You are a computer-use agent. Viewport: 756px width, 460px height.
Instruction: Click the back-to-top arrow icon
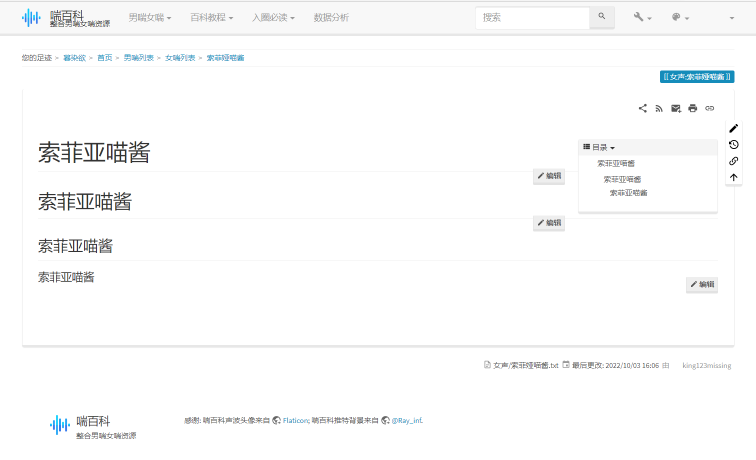click(x=734, y=177)
